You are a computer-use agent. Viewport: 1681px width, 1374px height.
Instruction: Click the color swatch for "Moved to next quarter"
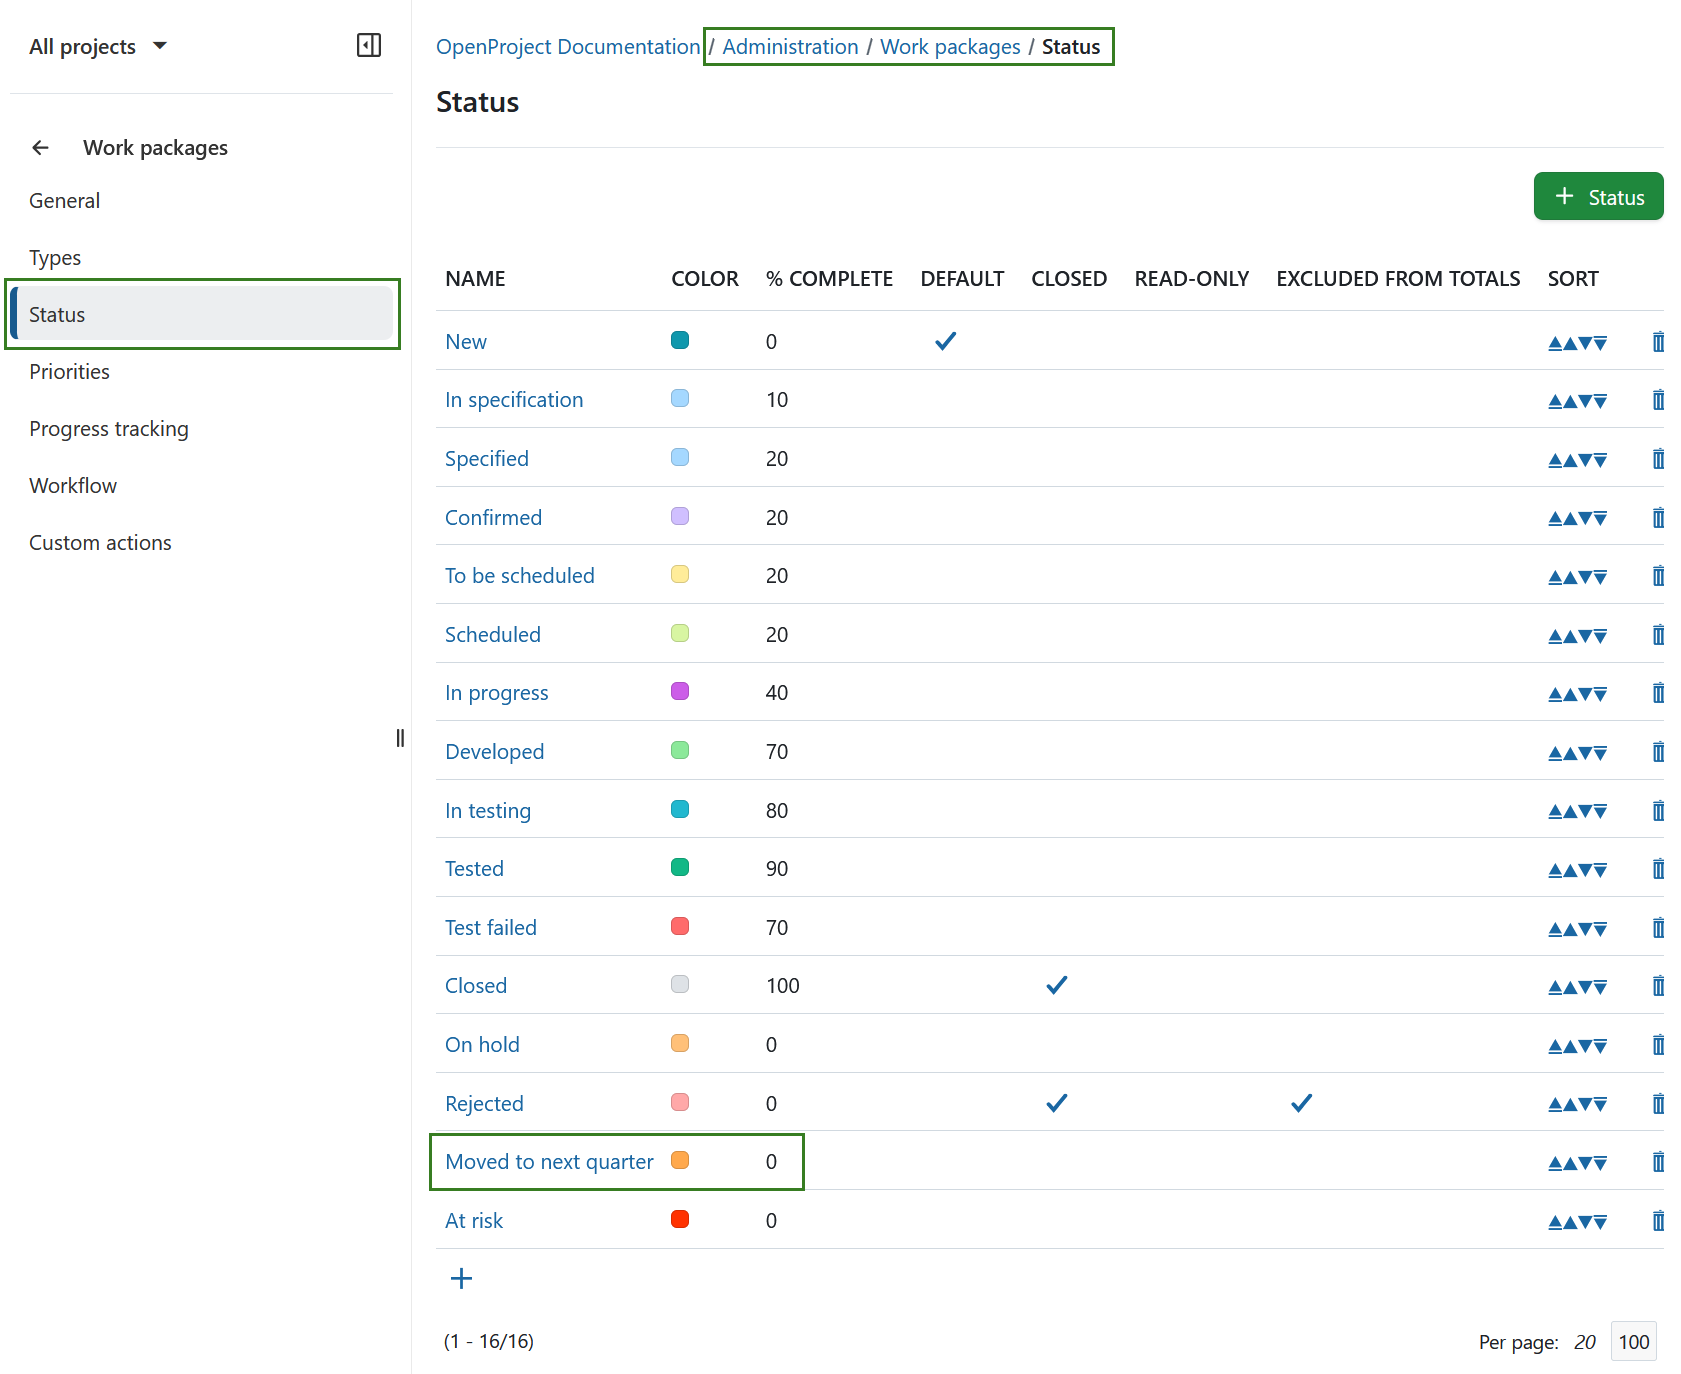pyautogui.click(x=680, y=1161)
